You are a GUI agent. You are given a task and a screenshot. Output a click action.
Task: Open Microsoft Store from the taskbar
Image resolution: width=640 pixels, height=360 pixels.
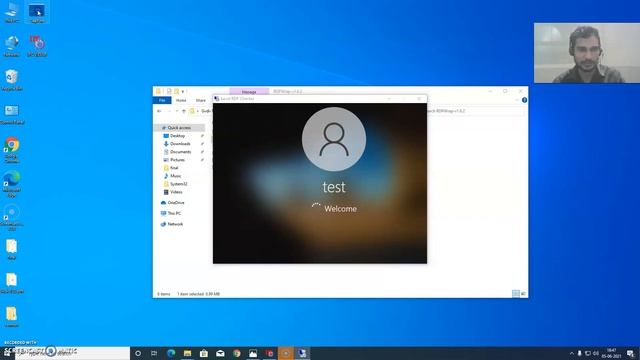(204, 353)
